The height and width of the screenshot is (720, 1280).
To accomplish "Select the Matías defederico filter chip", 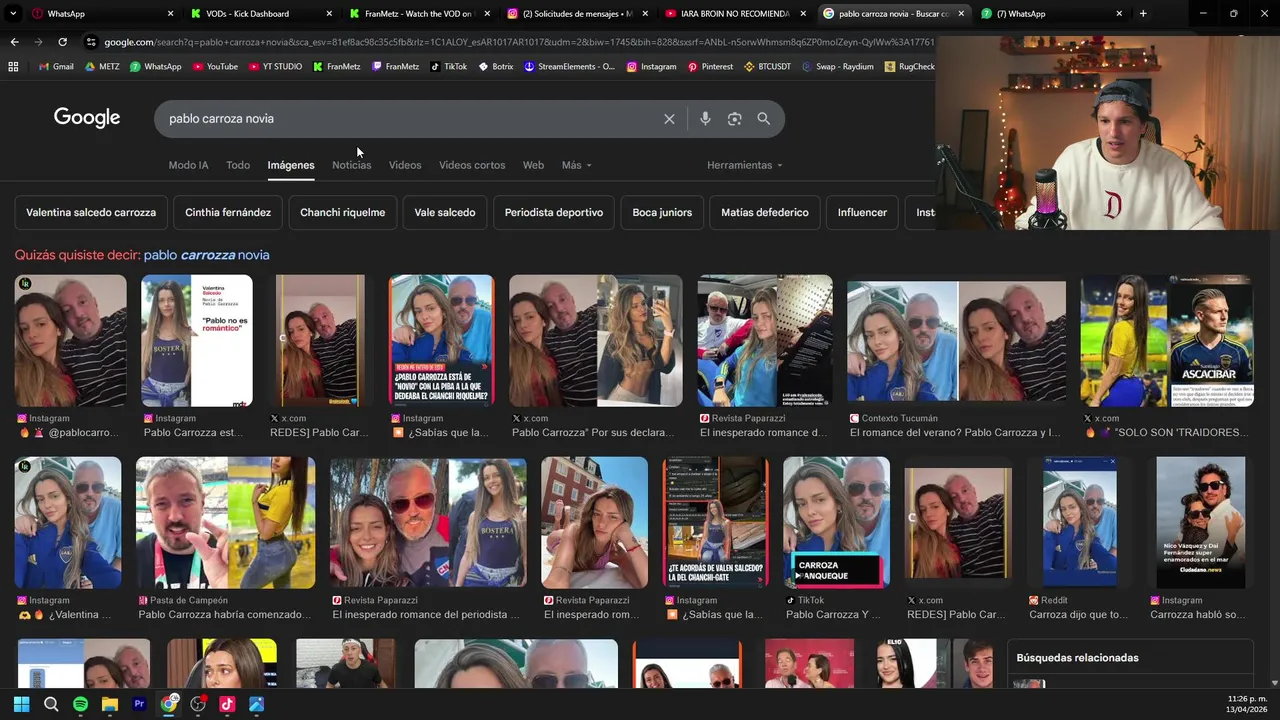I will click(x=765, y=212).
